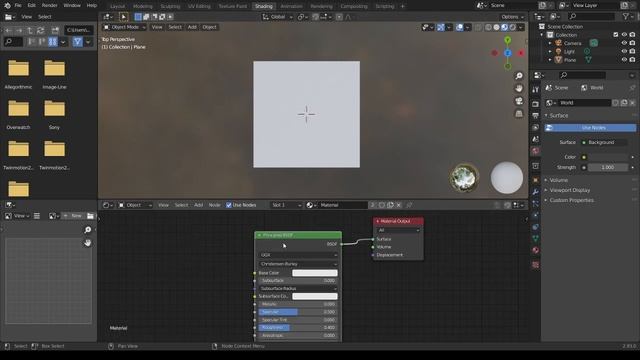This screenshot has height=360, width=640.
Task: Collapse the Surface panel in World properties
Action: tap(558, 116)
